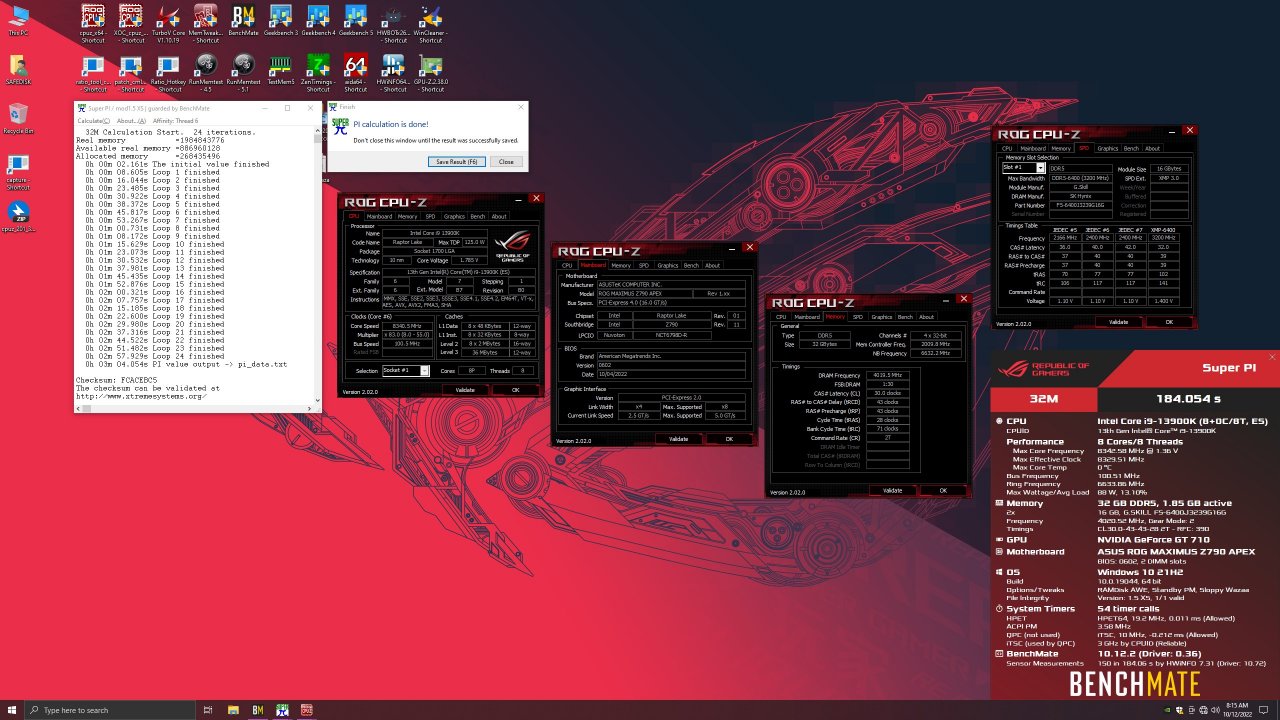Click Validate in CPU-Z CPU window
The image size is (1280, 720).
[x=464, y=390]
